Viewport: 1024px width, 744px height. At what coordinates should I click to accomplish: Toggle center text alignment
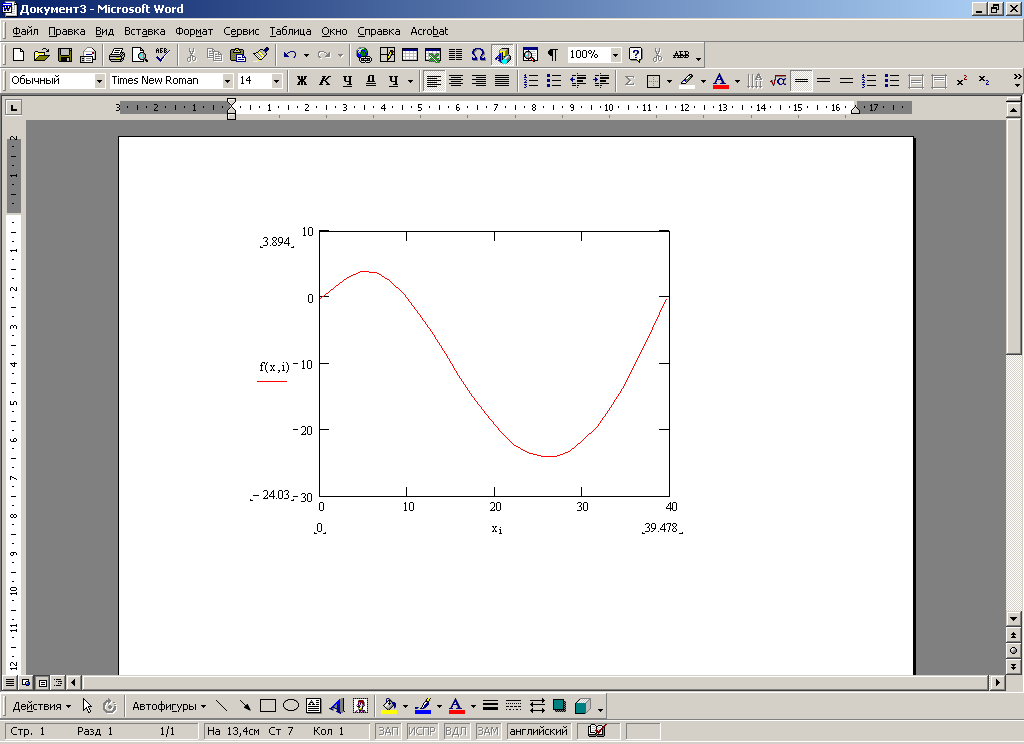coord(456,80)
